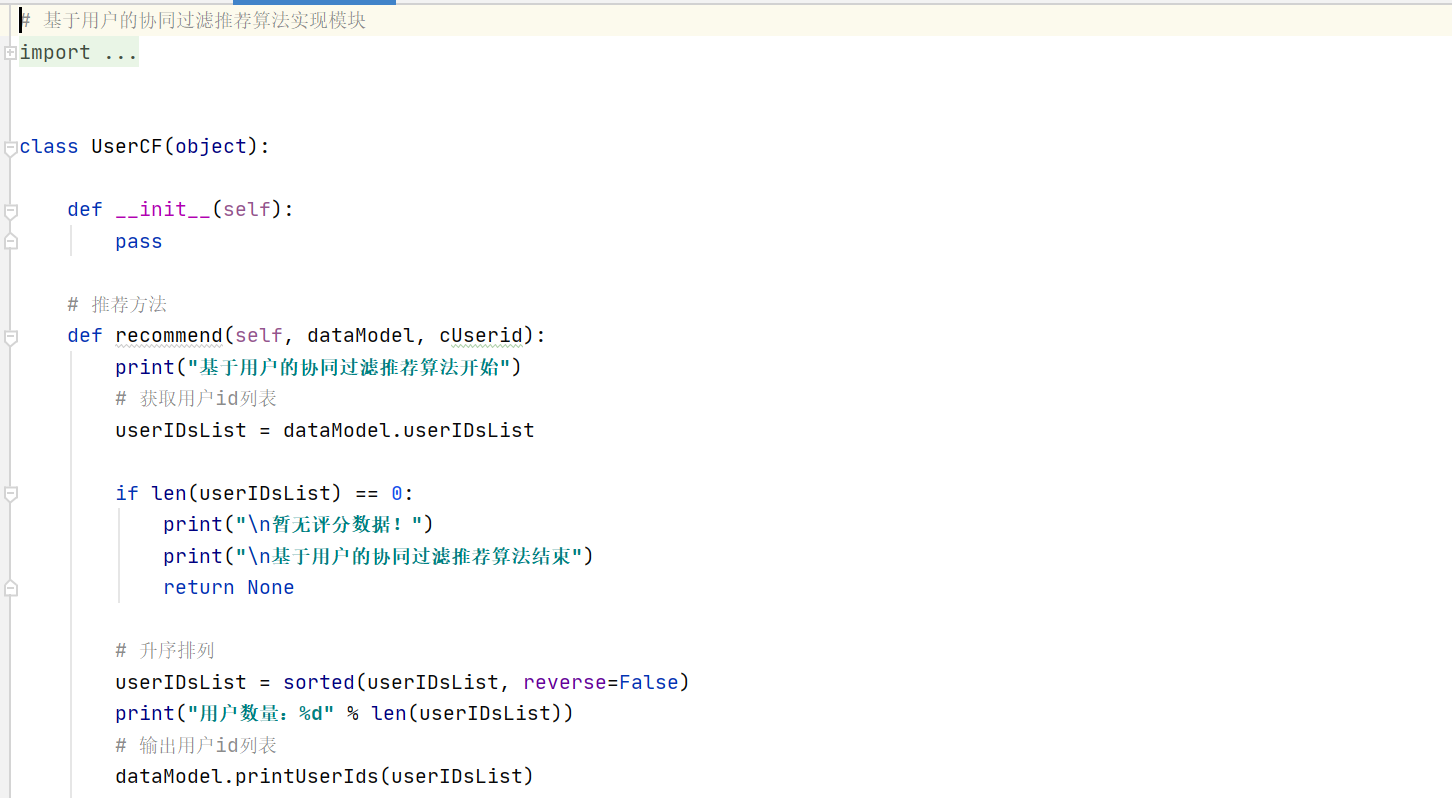Expand the folded import block plus marker
Image resolution: width=1452 pixels, height=798 pixels.
click(10, 52)
